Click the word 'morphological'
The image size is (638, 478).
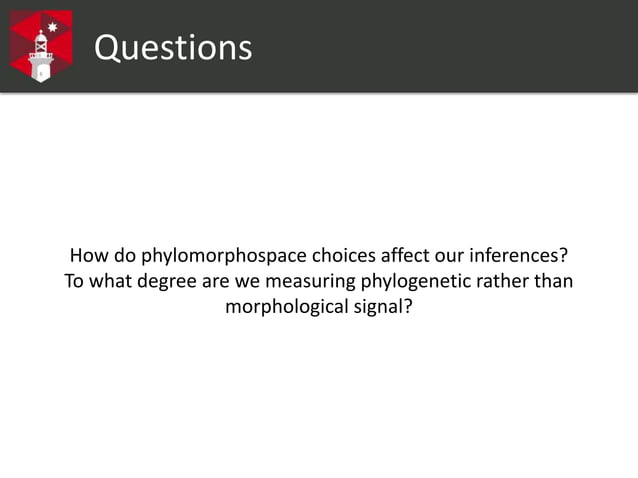click(x=287, y=307)
